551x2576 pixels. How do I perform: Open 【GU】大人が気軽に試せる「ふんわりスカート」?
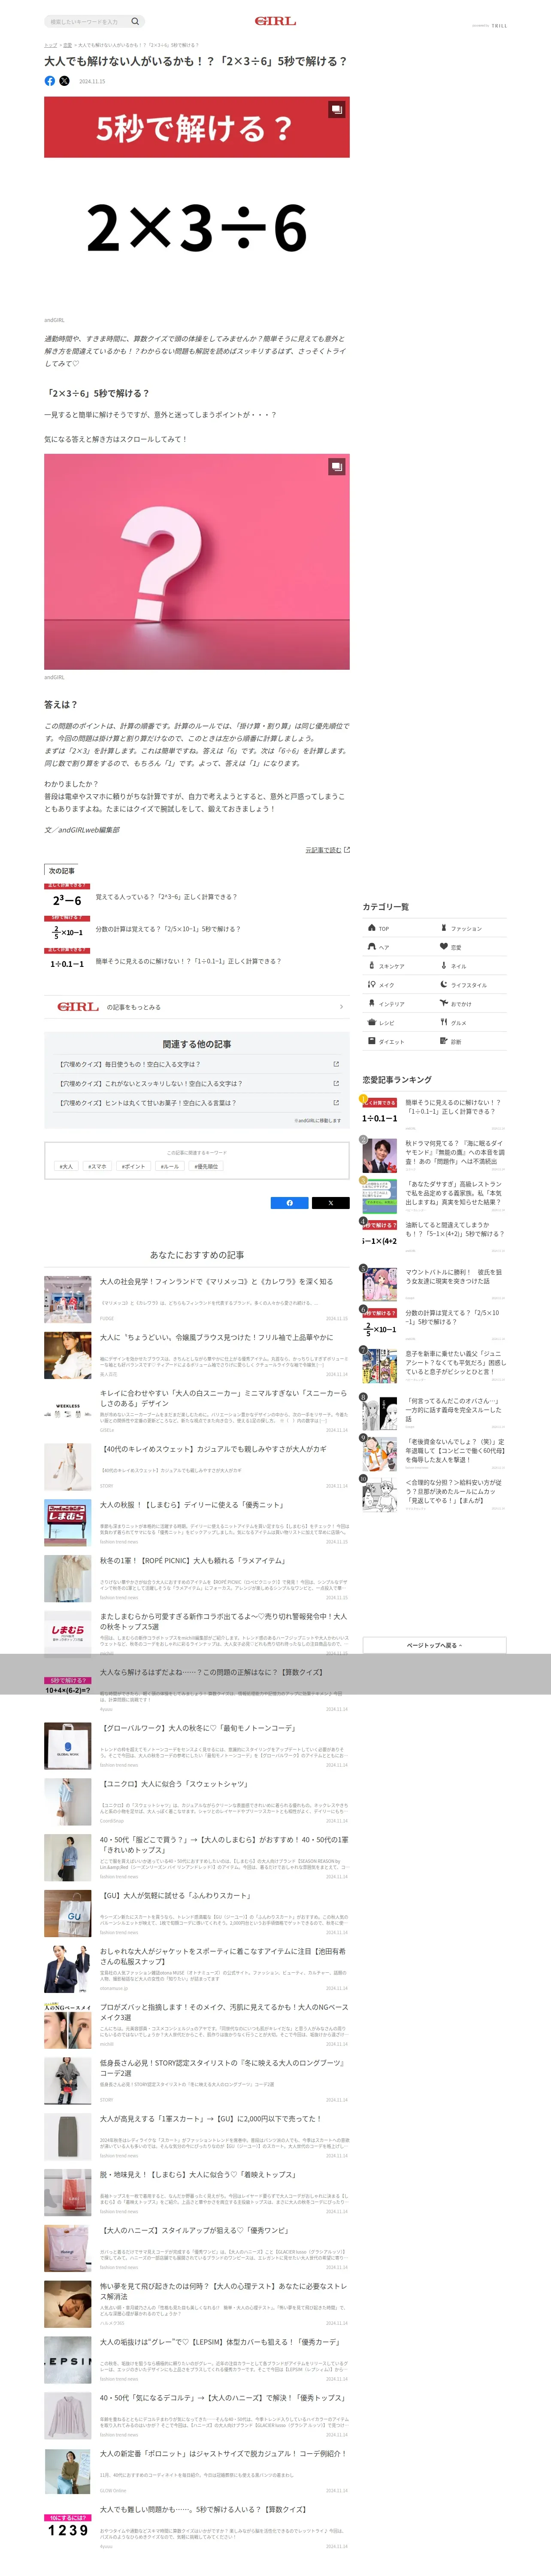pyautogui.click(x=176, y=1895)
